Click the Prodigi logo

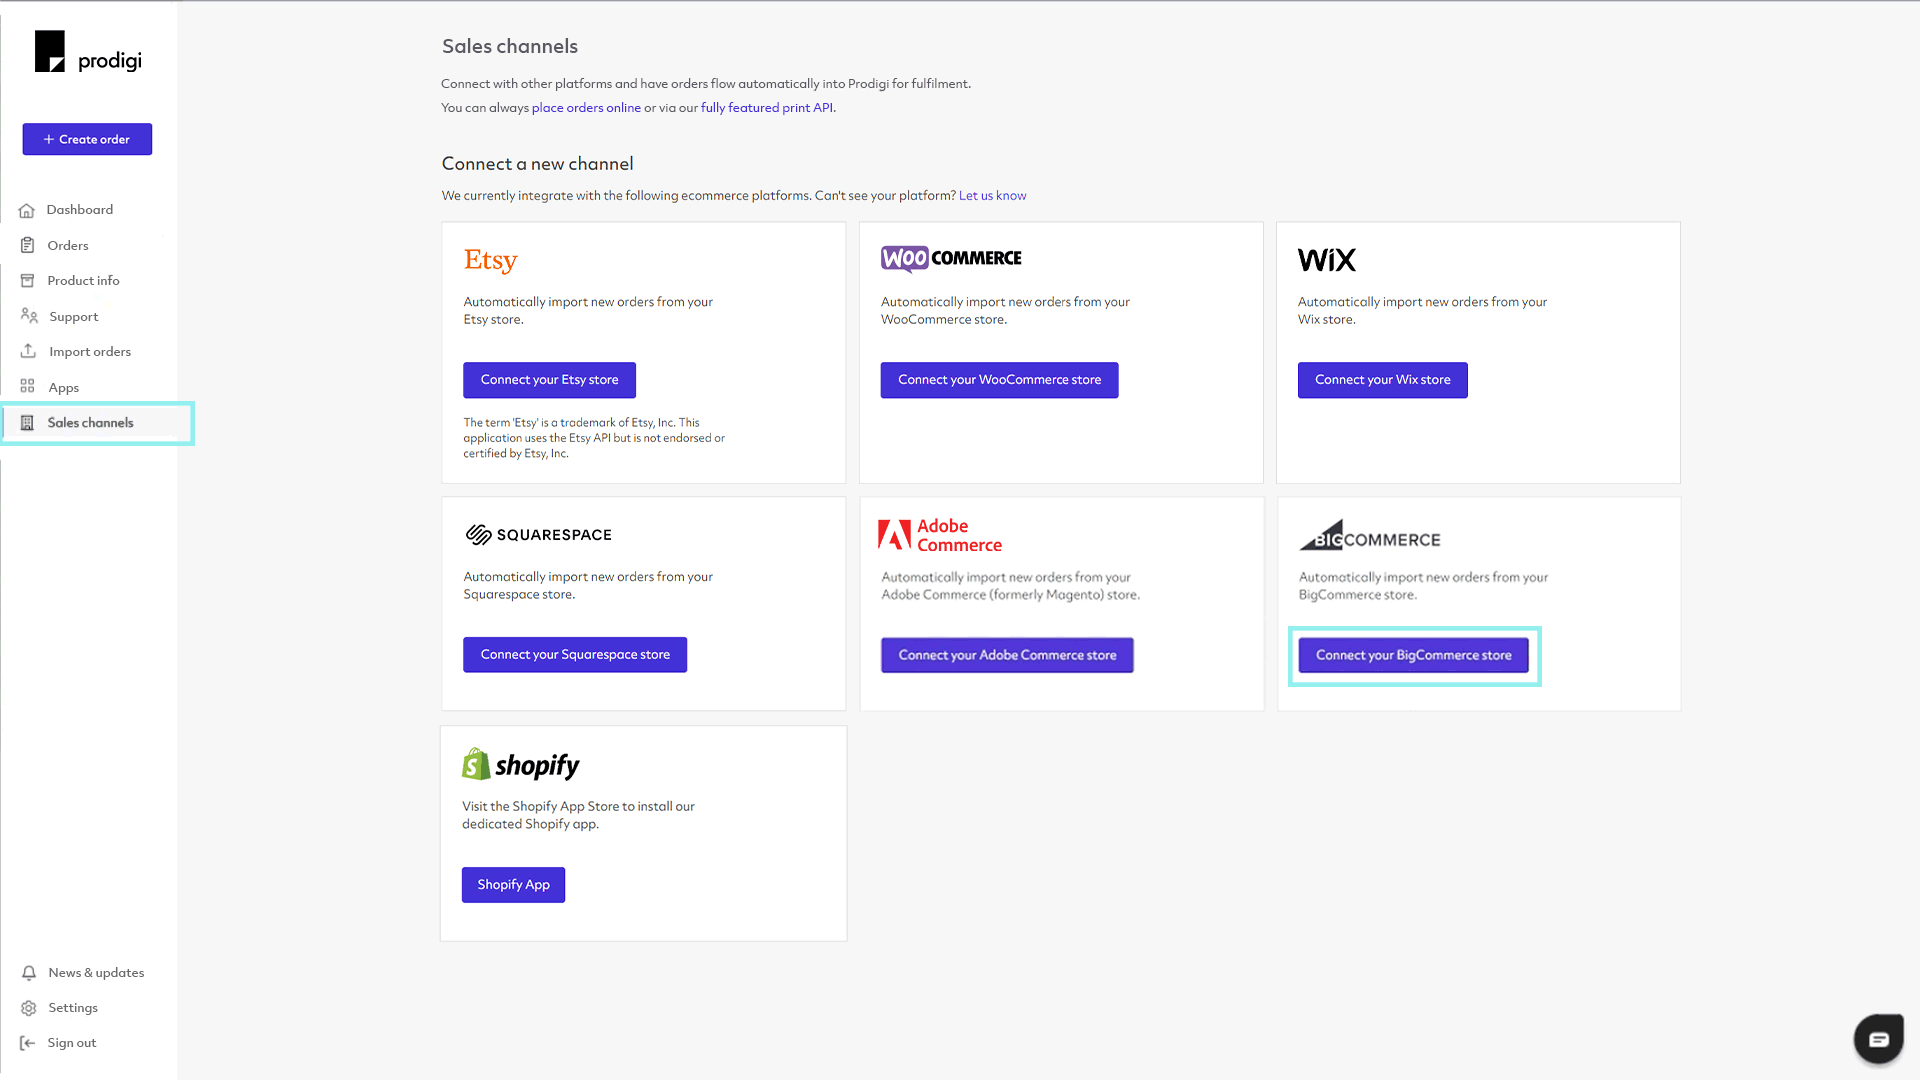pos(87,50)
